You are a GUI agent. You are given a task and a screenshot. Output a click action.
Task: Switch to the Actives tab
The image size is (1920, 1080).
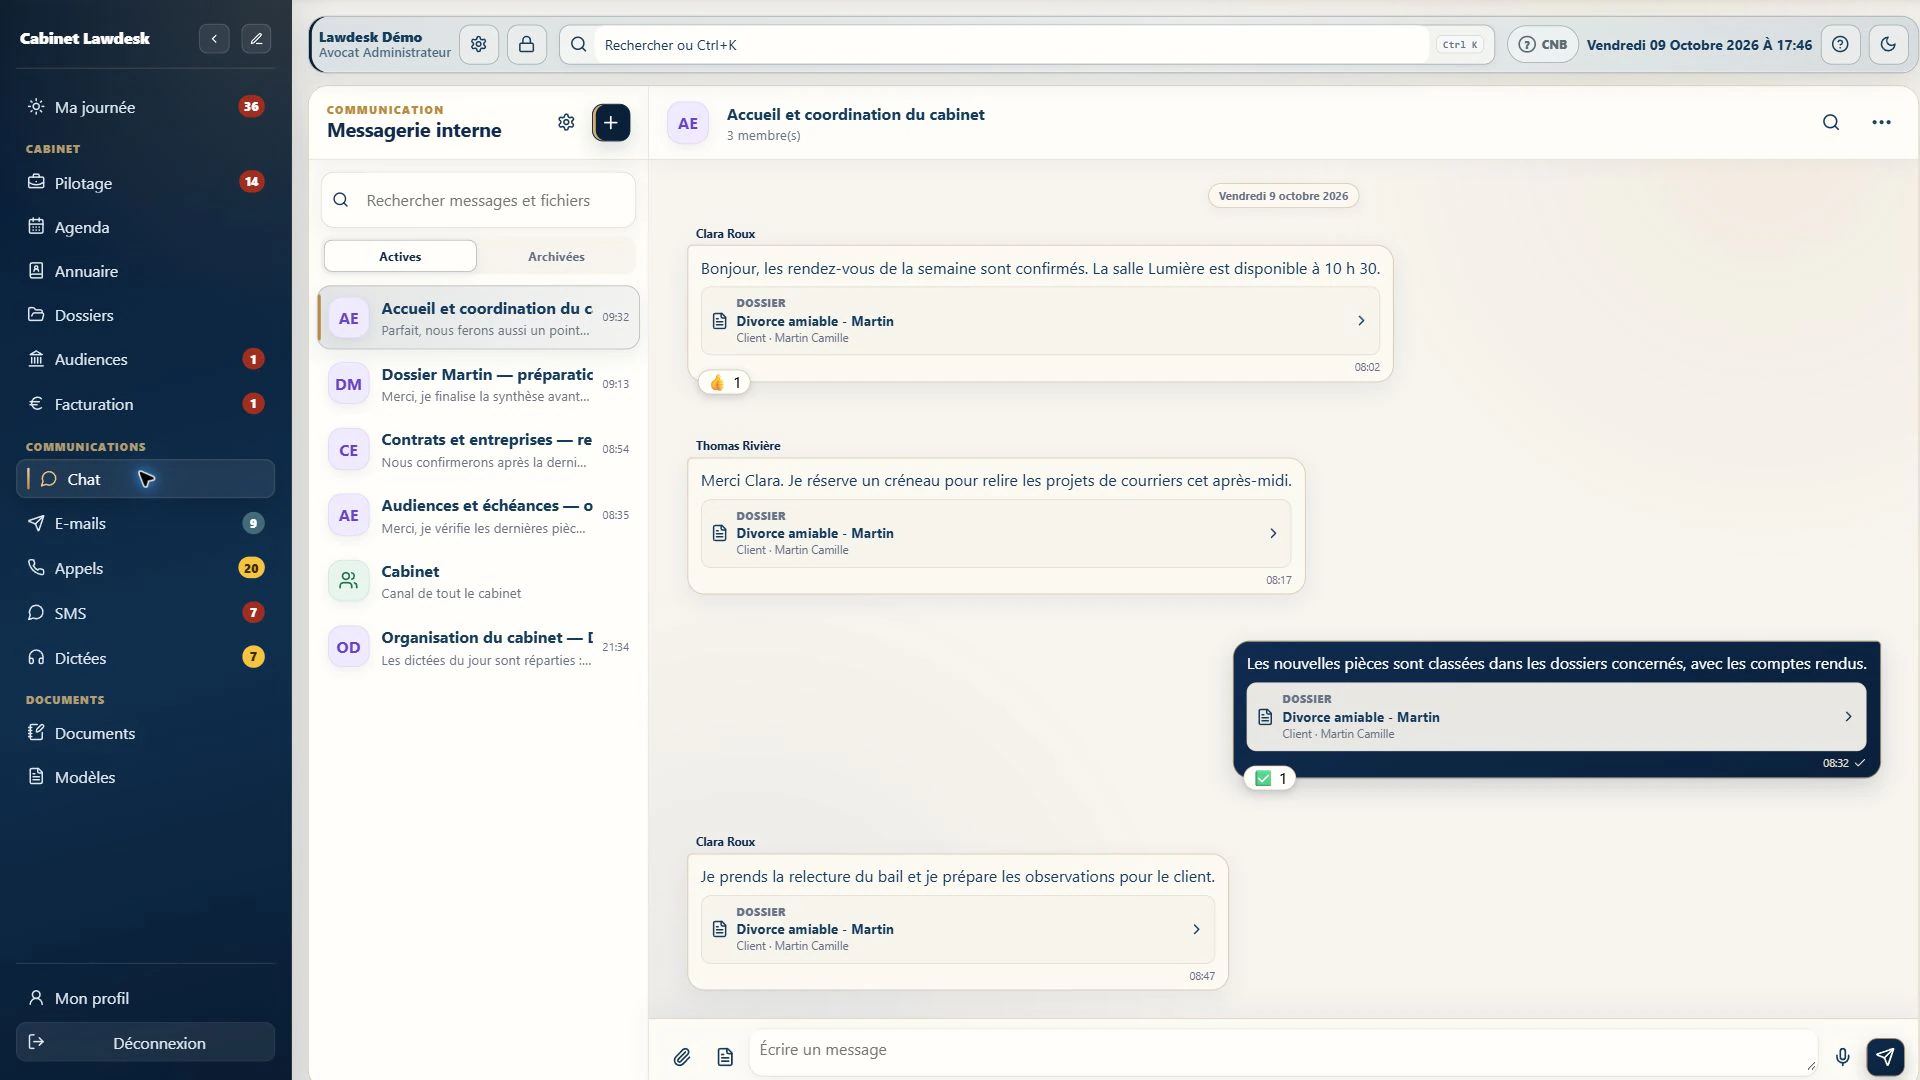[x=400, y=257]
